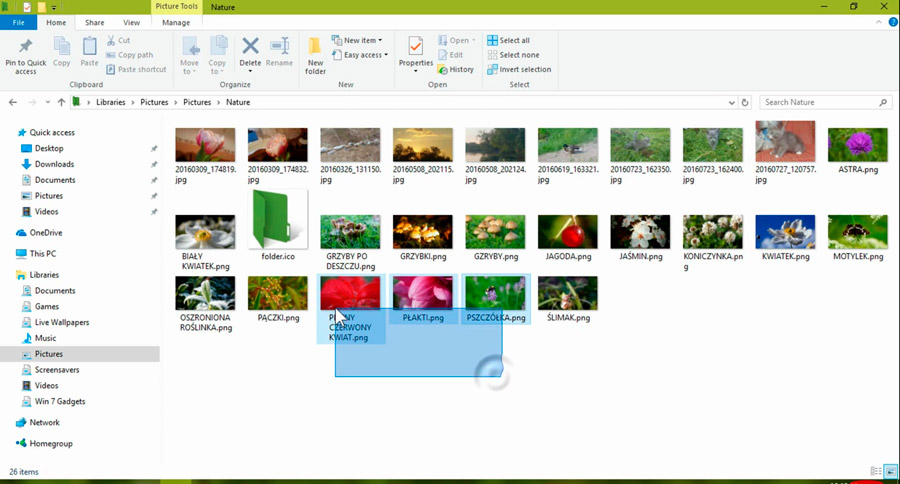
Task: Select the Screensavers library
Action: tap(57, 370)
